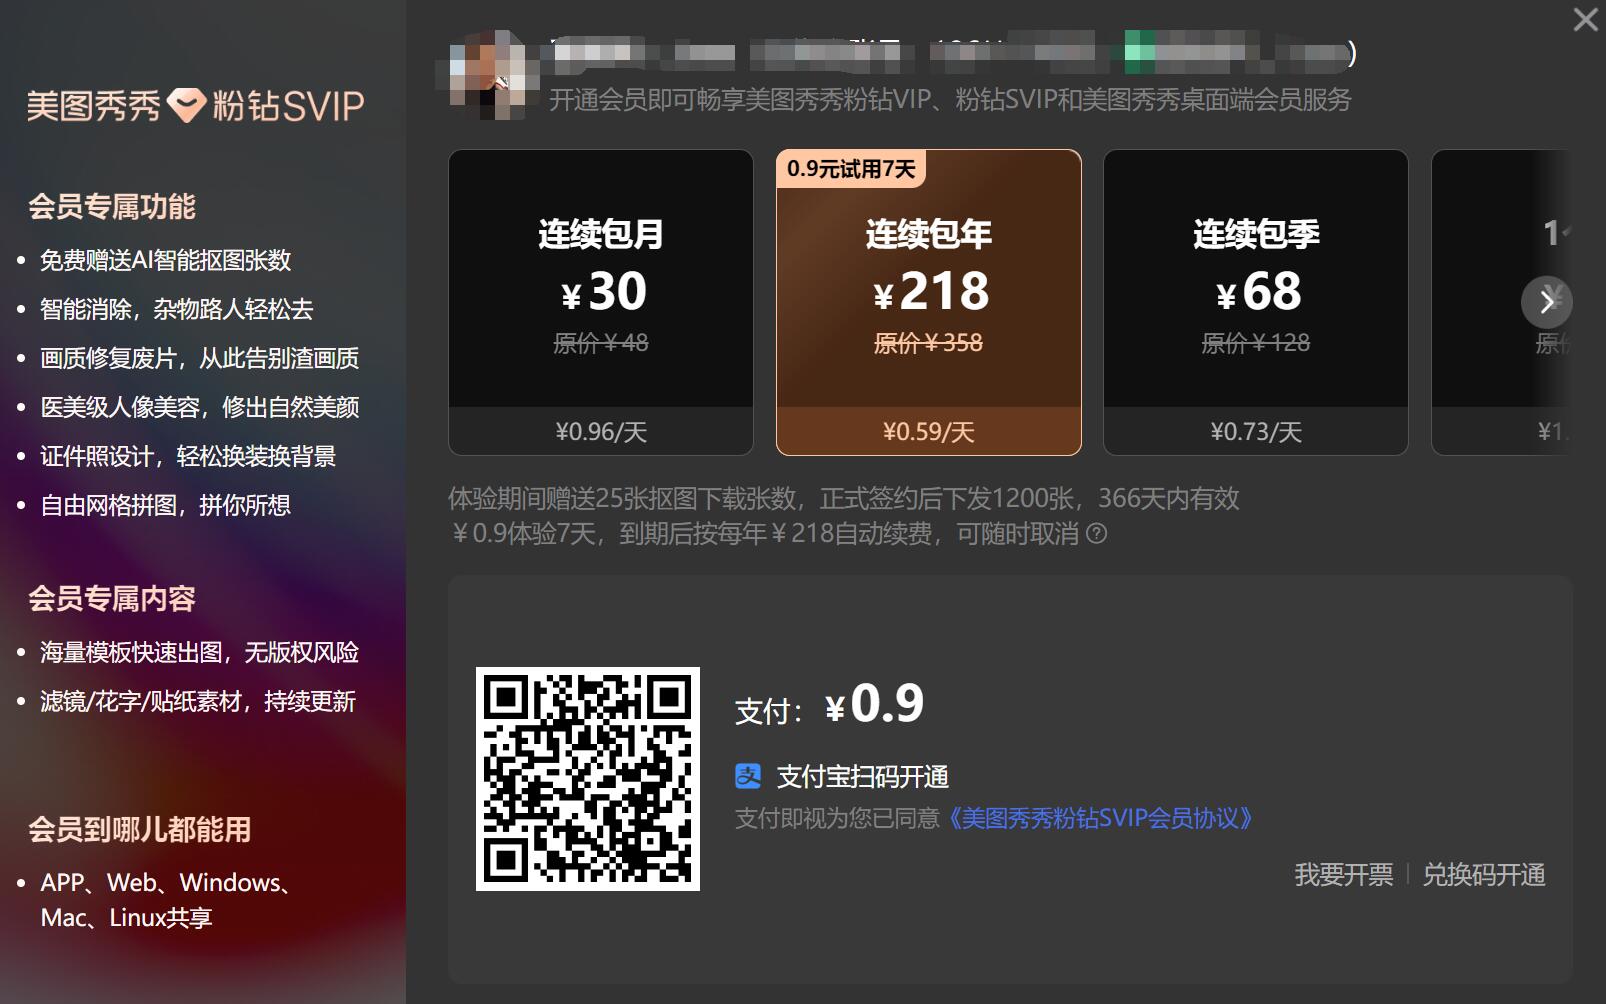Click the ￥0.9体验7天 renewal notice
This screenshot has width=1606, height=1004.
click(765, 534)
